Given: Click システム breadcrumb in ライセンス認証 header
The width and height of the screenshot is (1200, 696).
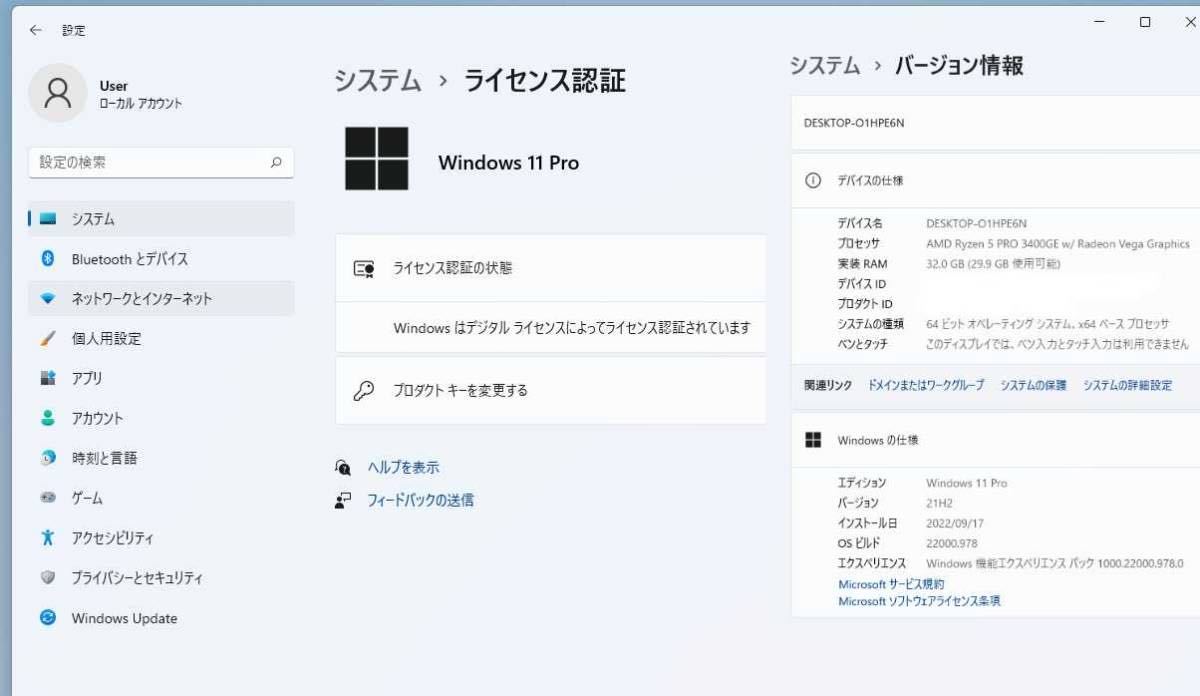Looking at the screenshot, I should [377, 81].
